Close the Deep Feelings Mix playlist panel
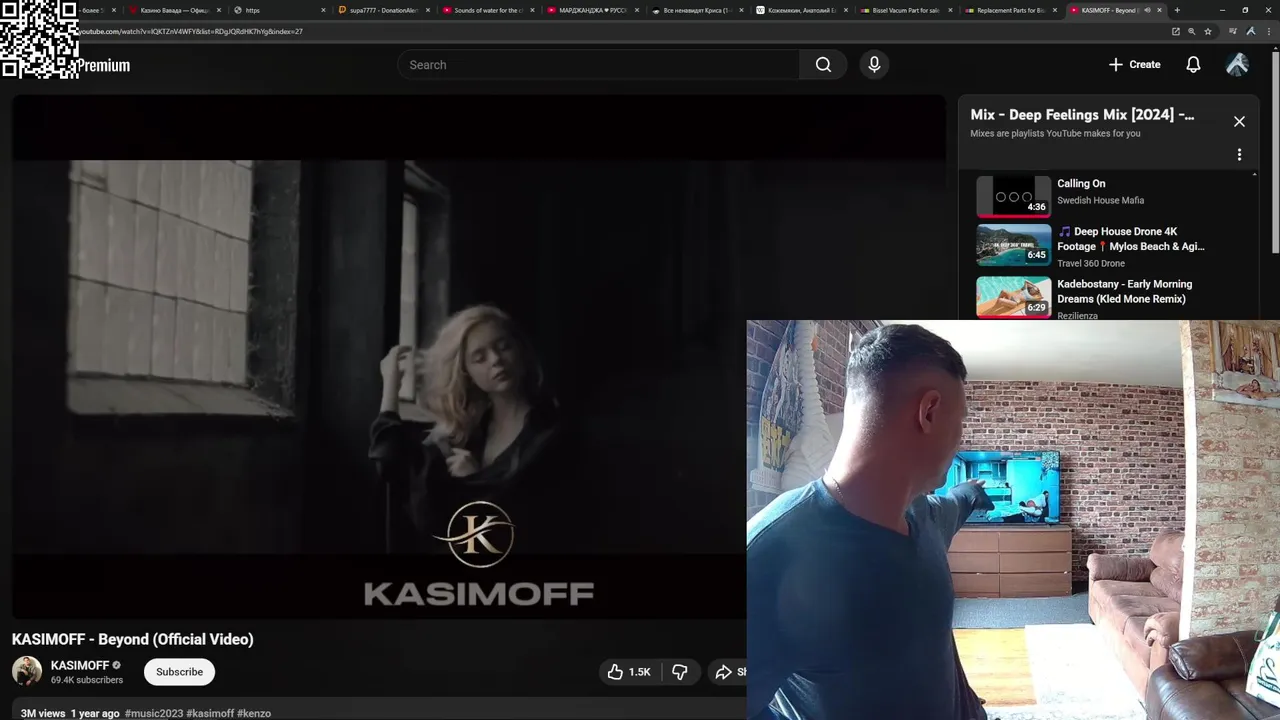The image size is (1280, 720). coord(1239,121)
